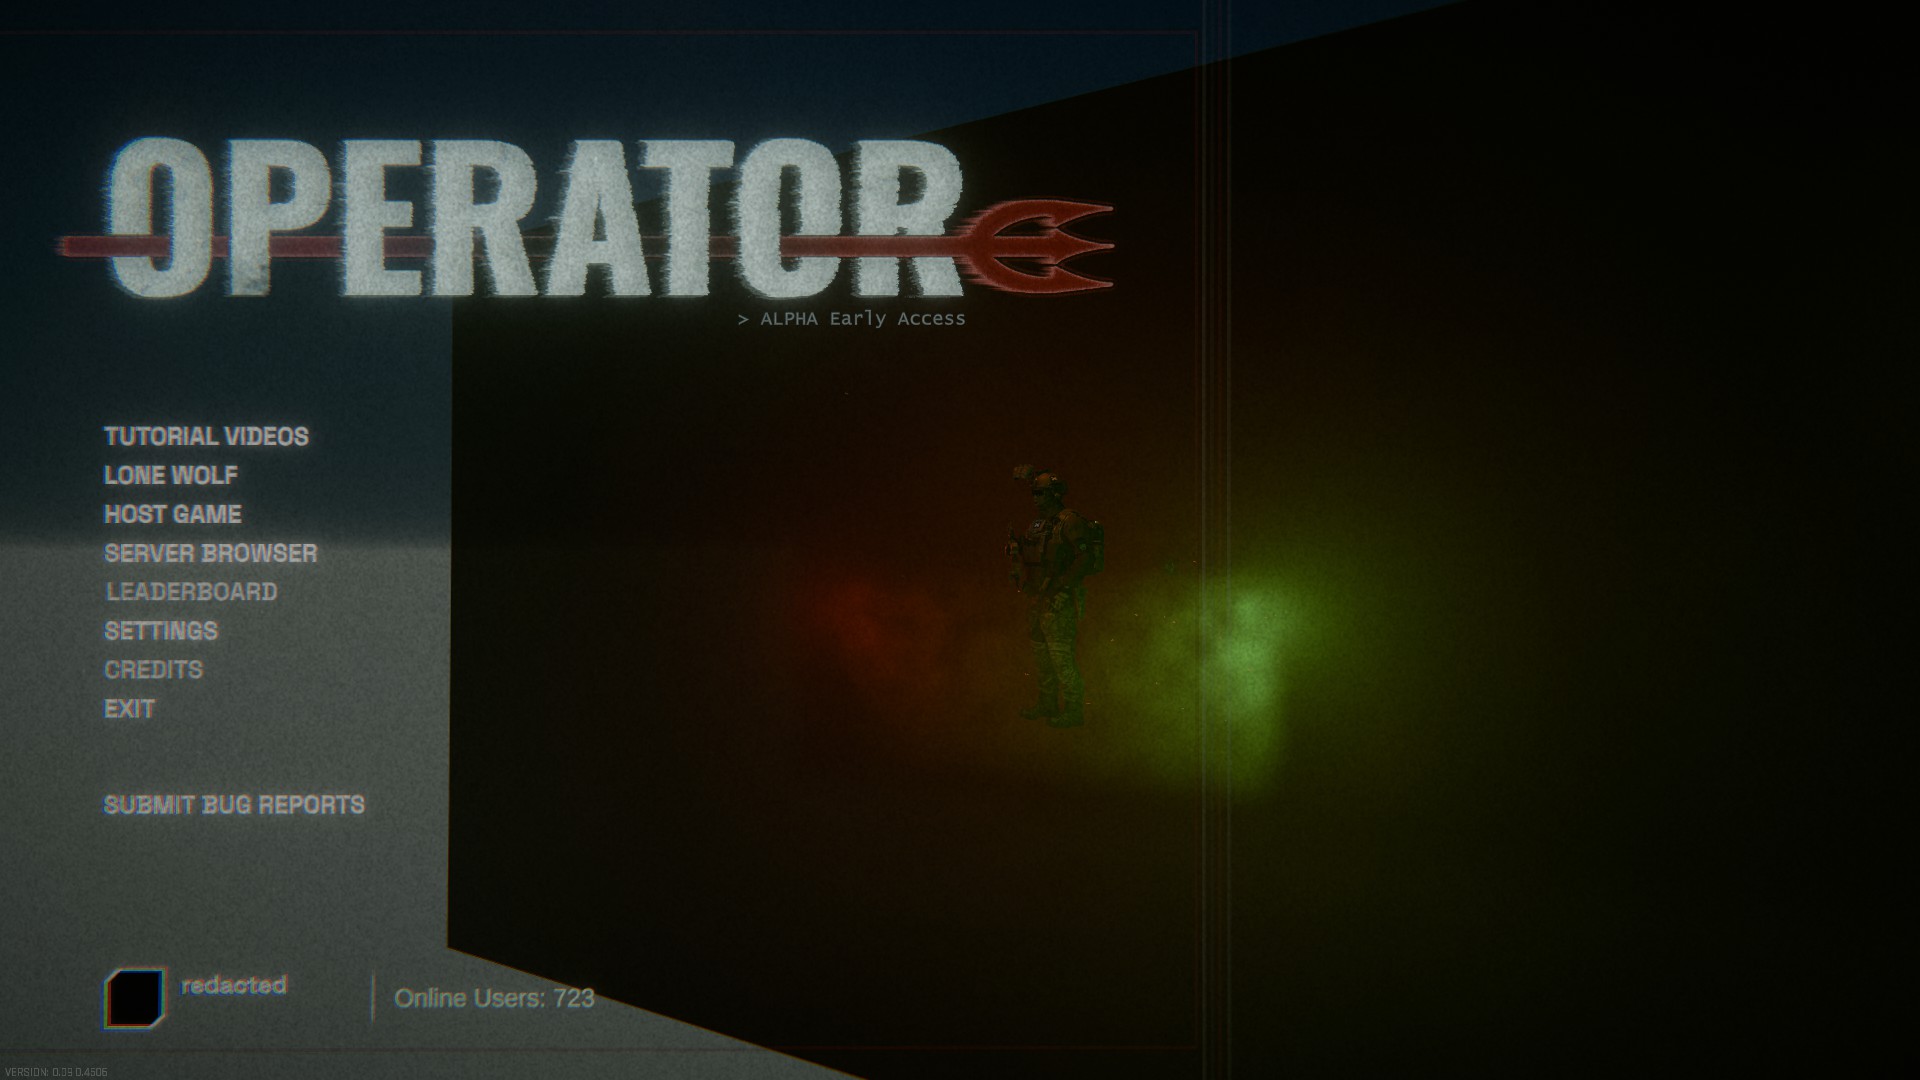Screen dimensions: 1920x1080
Task: Click Submit Bug Reports link
Action: tap(234, 805)
